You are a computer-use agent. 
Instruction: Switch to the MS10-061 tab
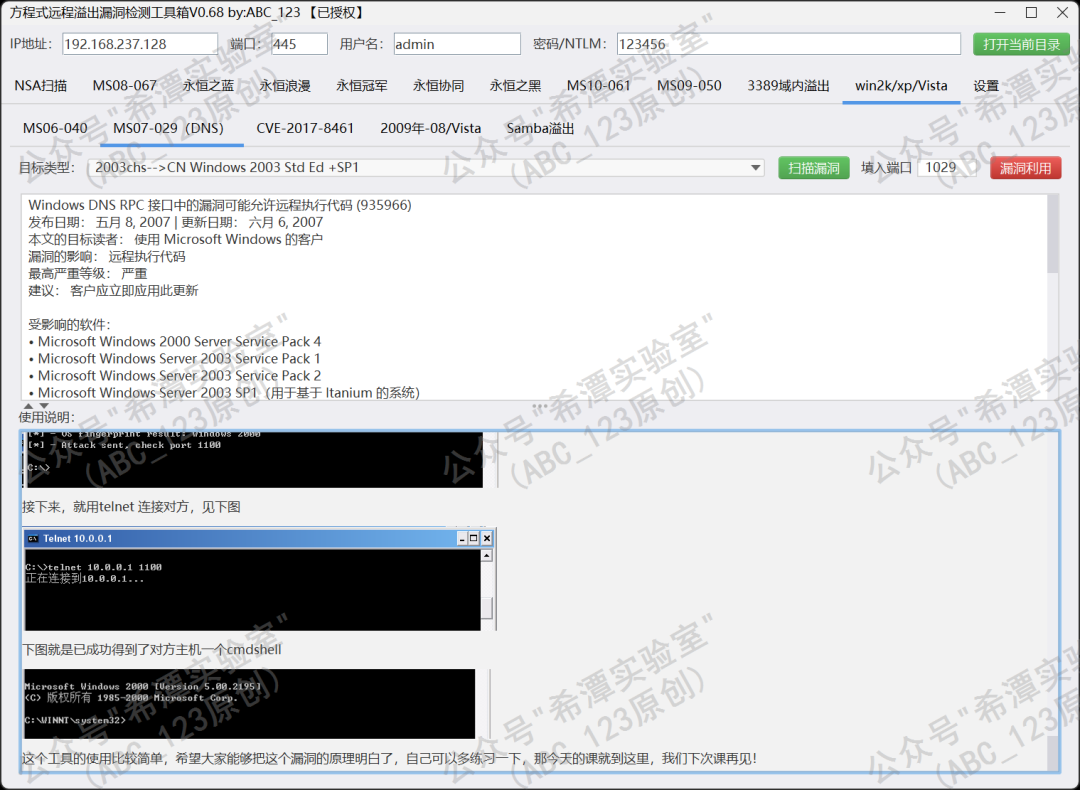tap(599, 86)
